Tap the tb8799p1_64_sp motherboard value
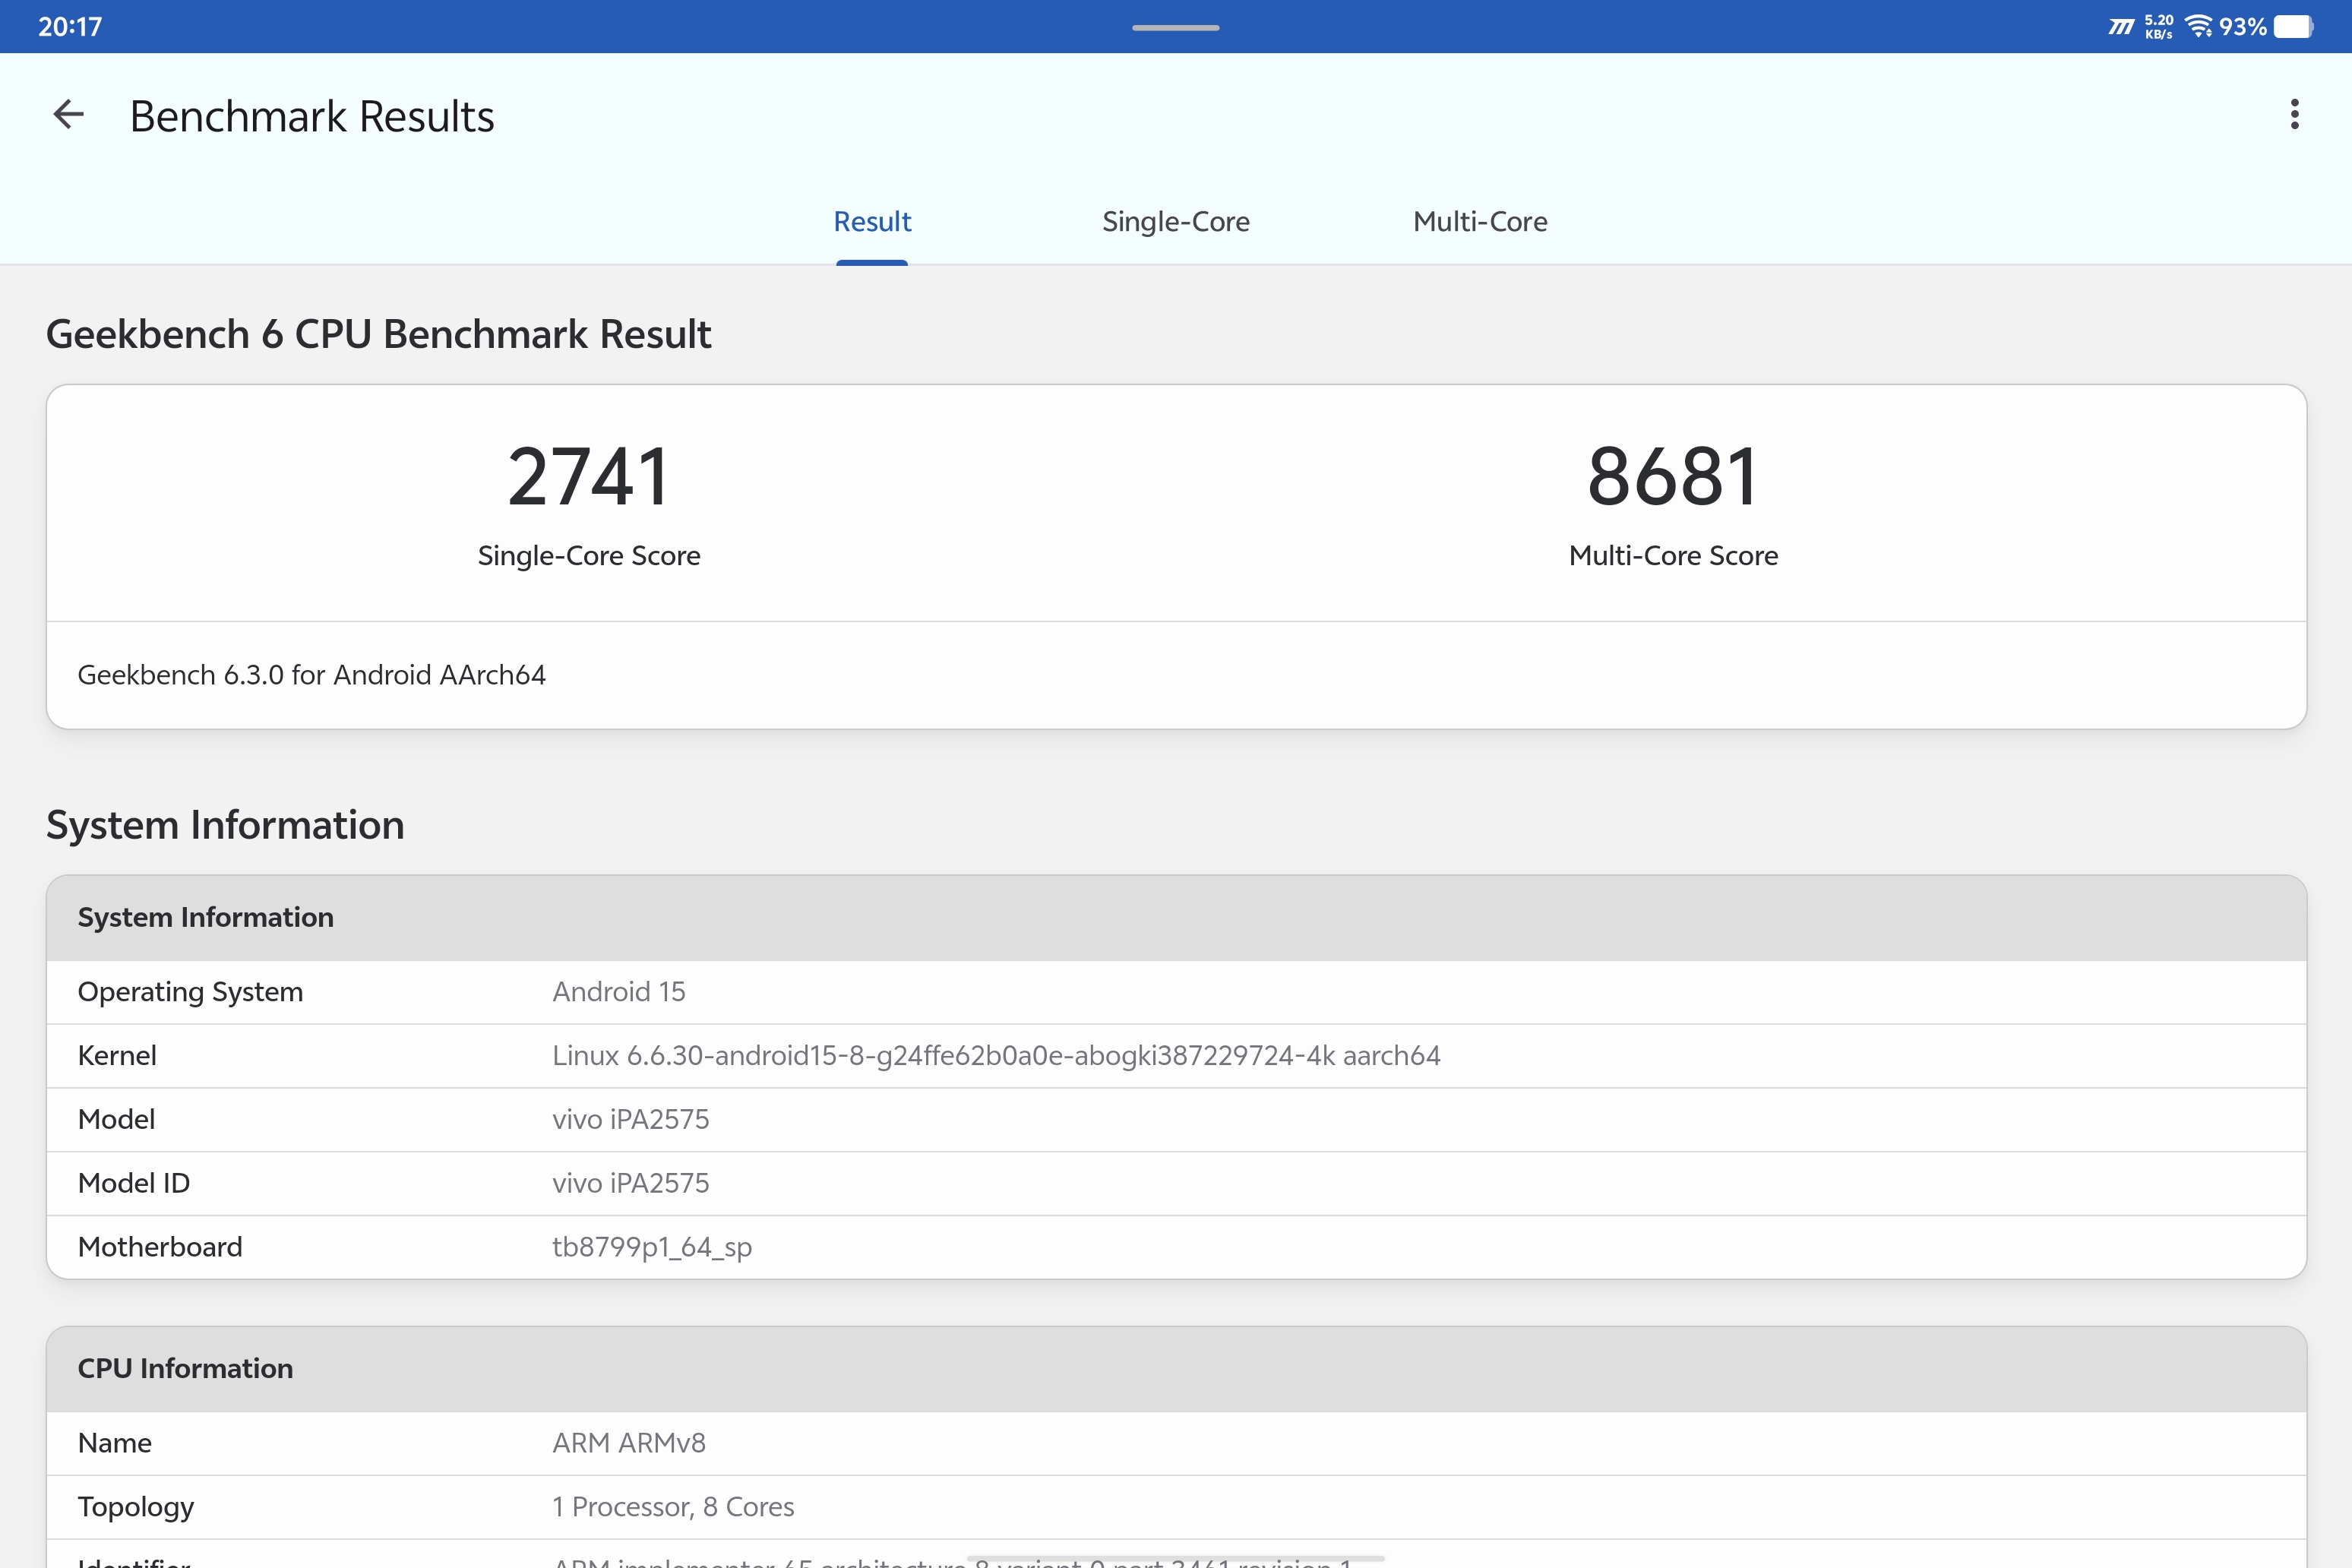The image size is (2352, 1568). point(652,1248)
